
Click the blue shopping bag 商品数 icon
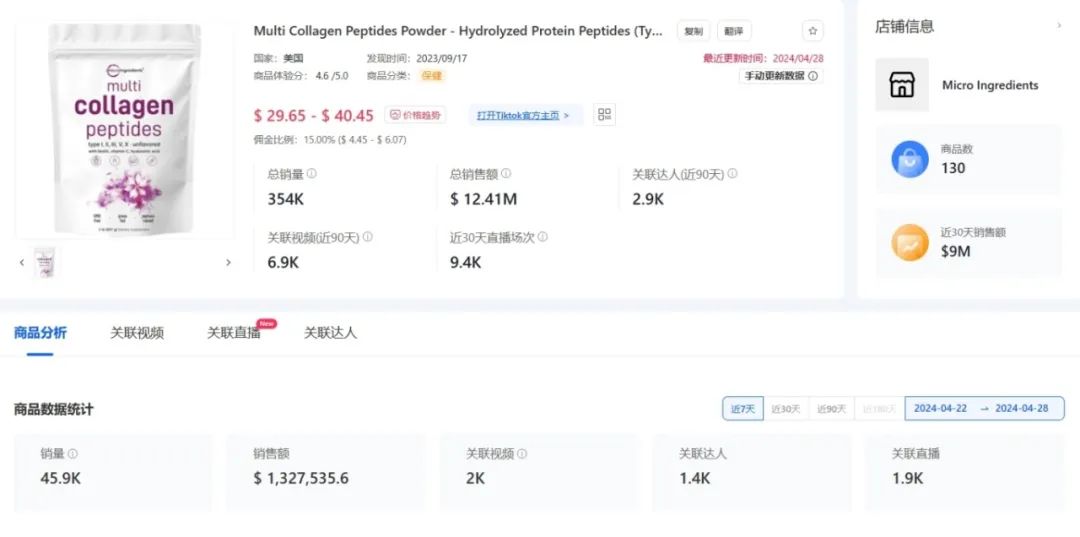(x=910, y=159)
